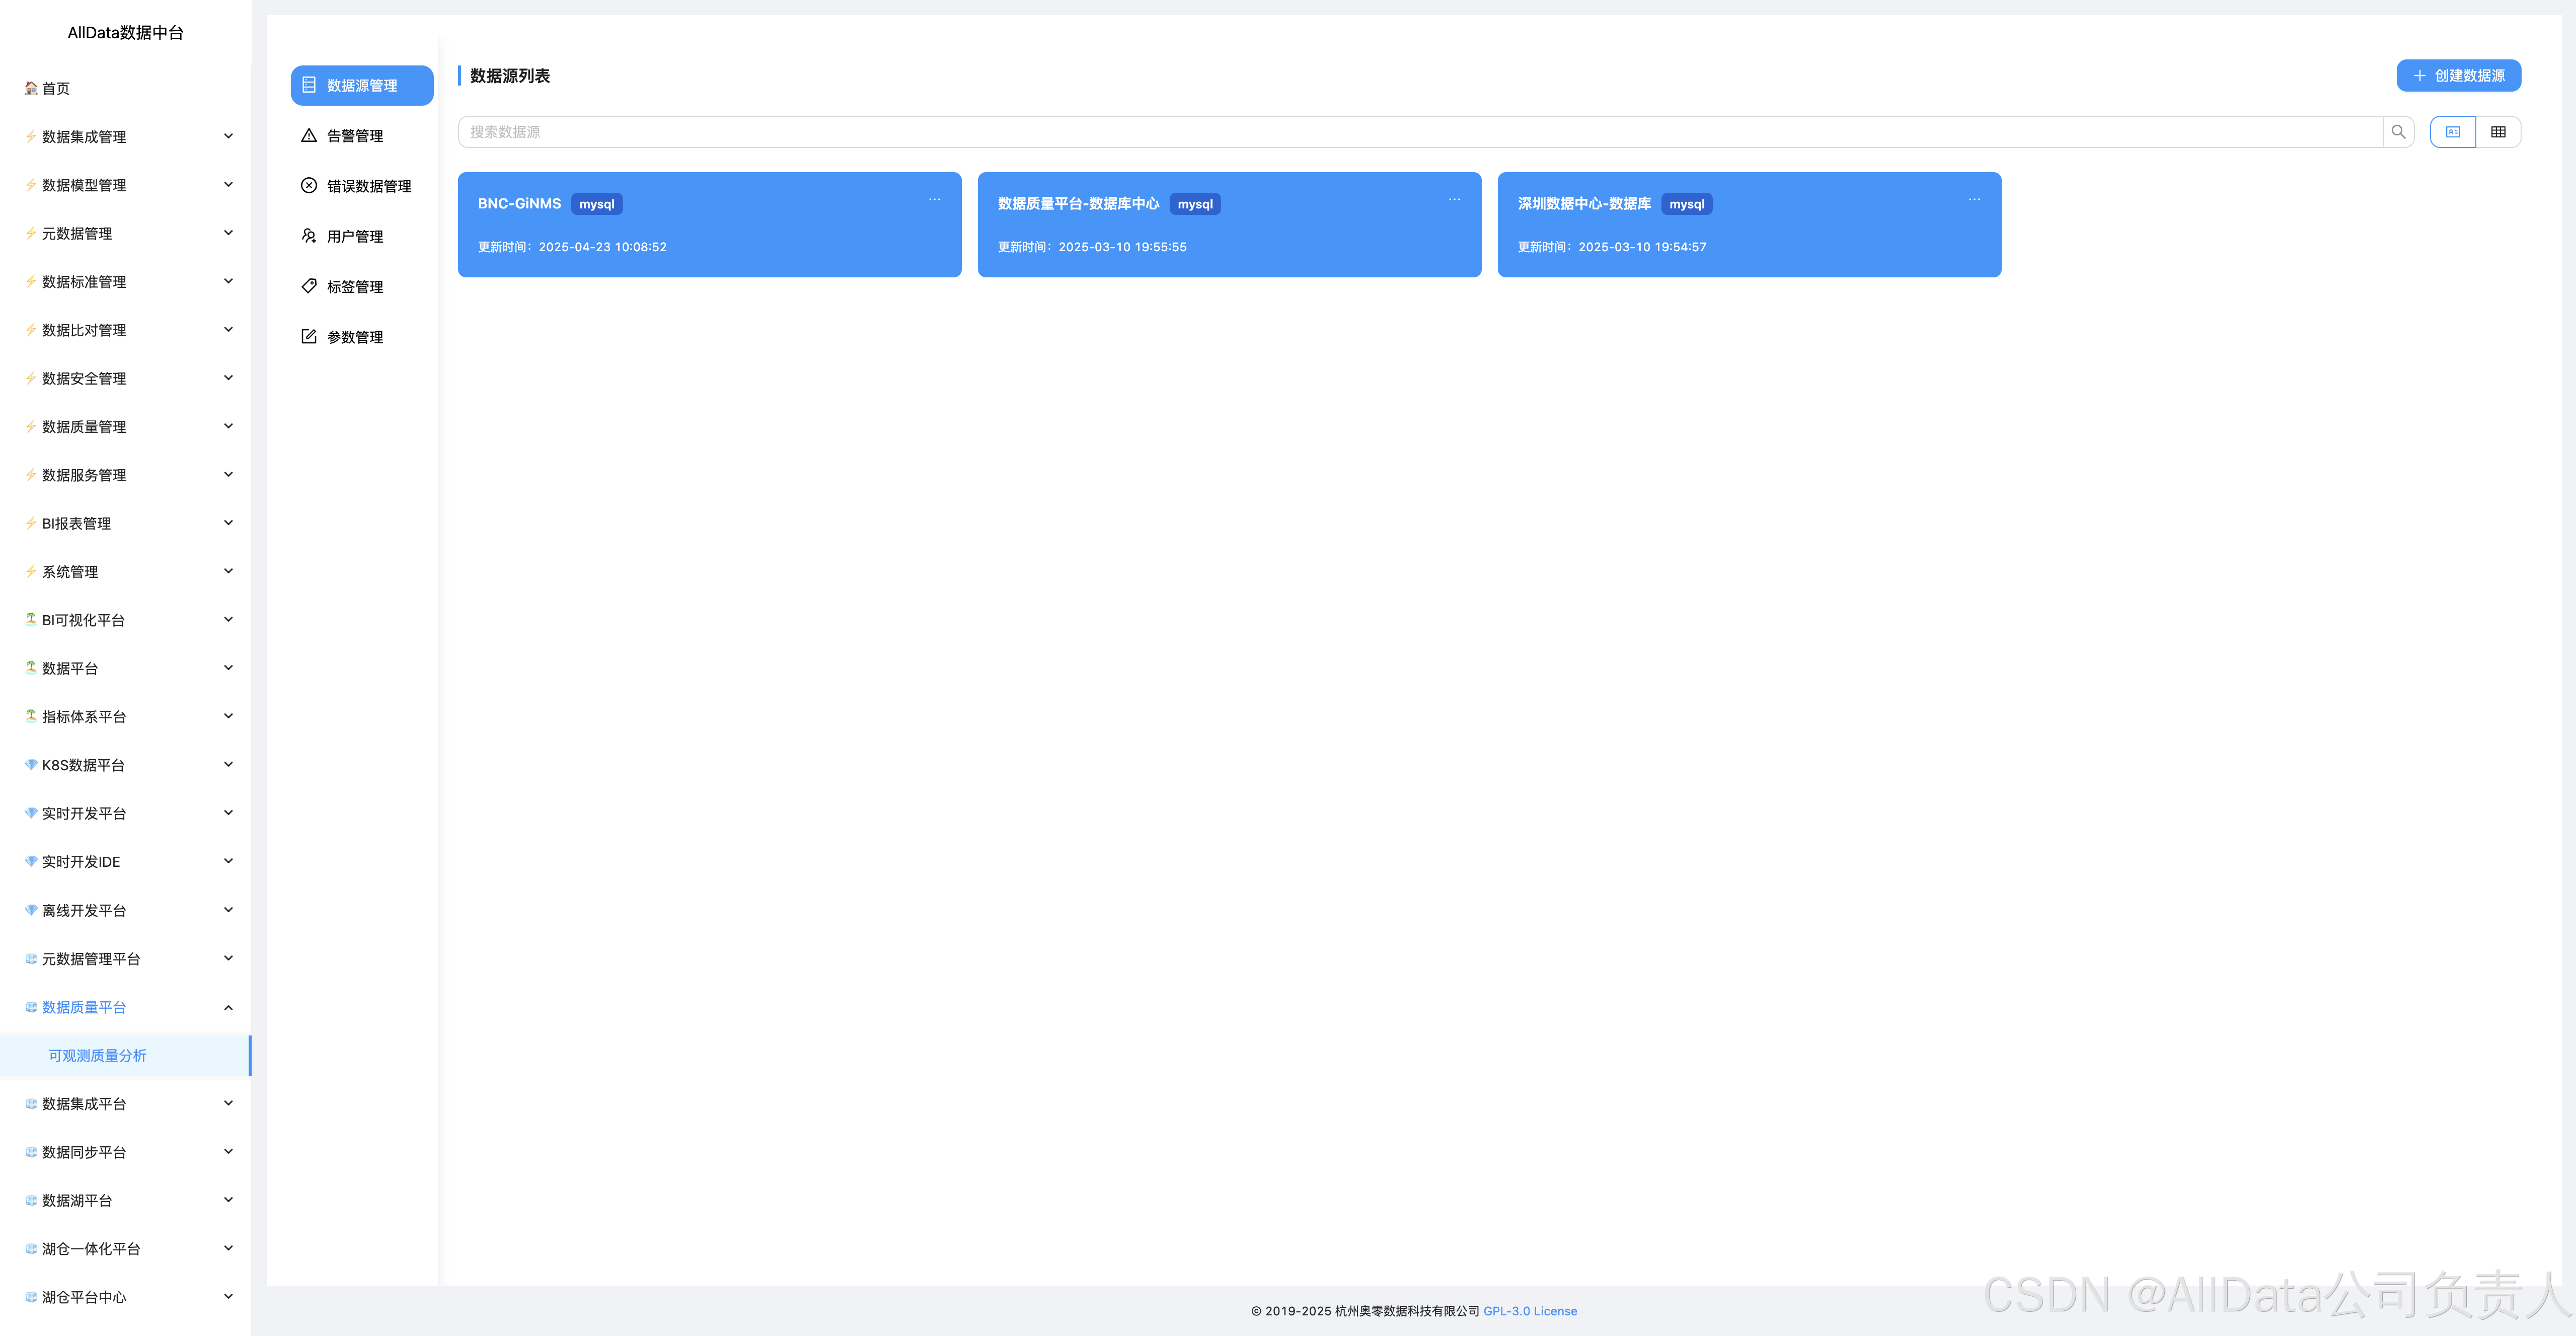This screenshot has width=2576, height=1336.
Task: Click the plus icon in 创建数据源
Action: pos(2419,76)
